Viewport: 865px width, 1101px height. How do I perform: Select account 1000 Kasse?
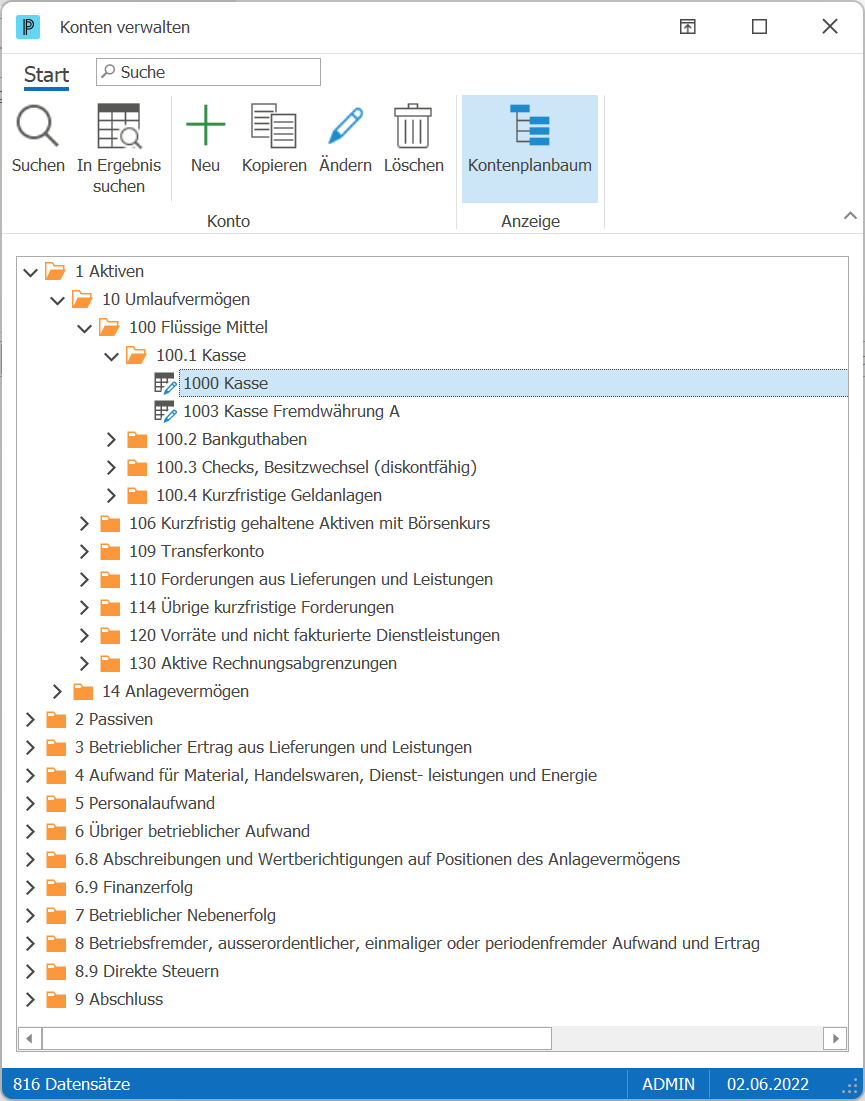point(513,383)
